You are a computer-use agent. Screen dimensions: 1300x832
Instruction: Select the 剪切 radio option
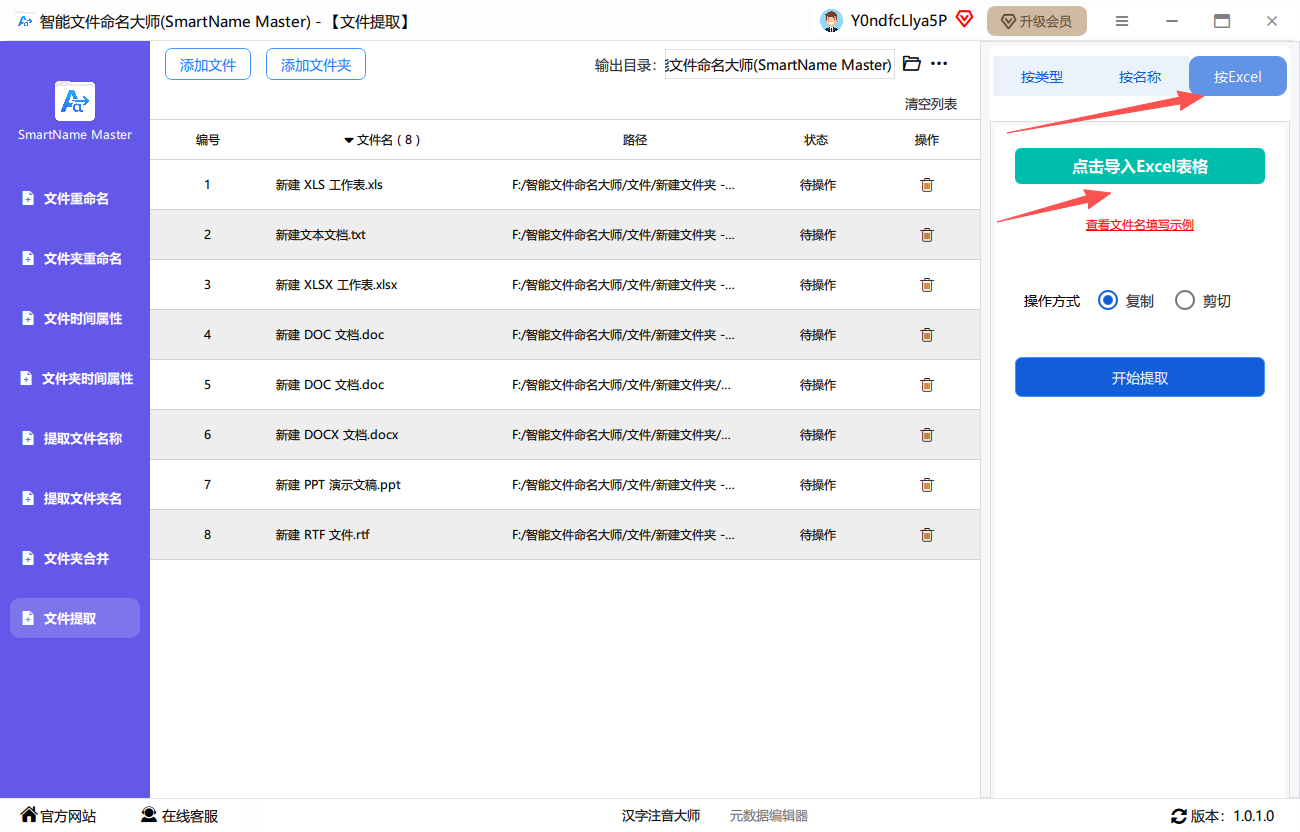point(1185,301)
